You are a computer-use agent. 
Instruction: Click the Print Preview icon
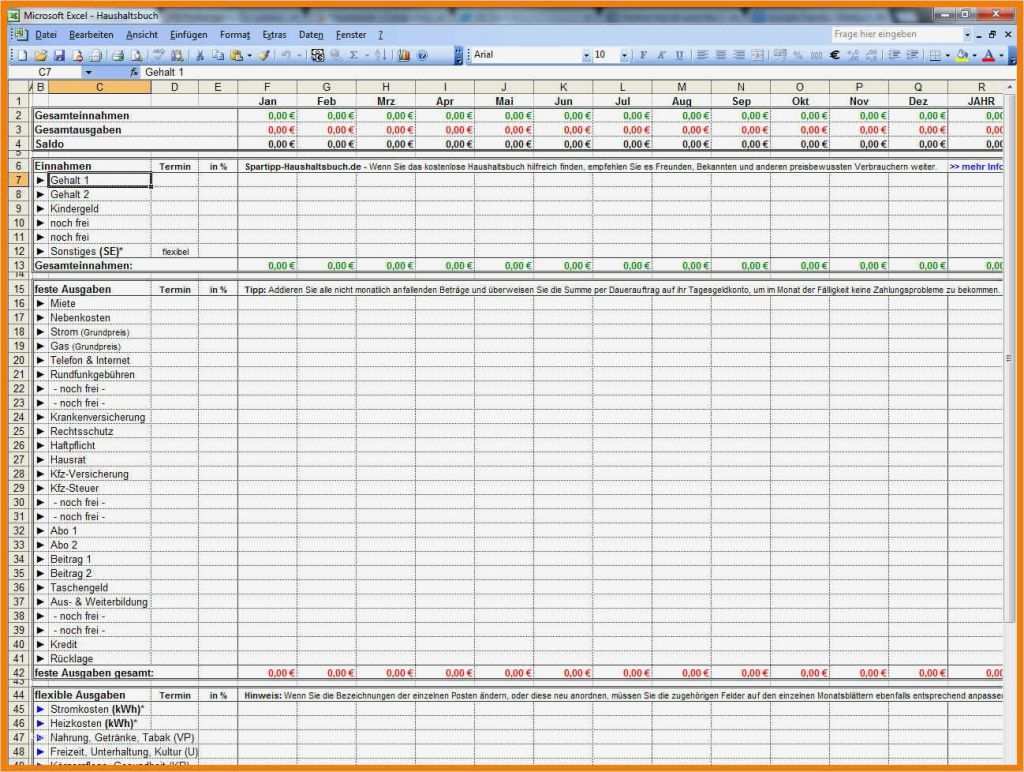pyautogui.click(x=136, y=54)
